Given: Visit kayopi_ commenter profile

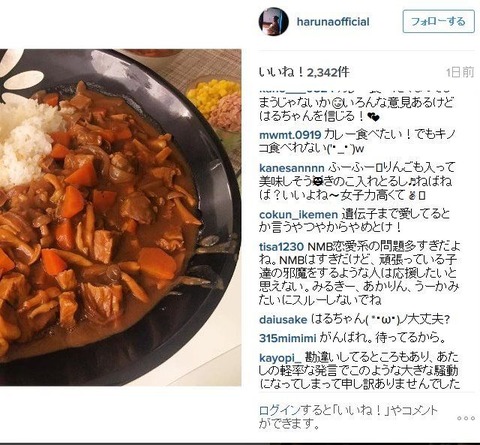Looking at the screenshot, I should point(280,358).
